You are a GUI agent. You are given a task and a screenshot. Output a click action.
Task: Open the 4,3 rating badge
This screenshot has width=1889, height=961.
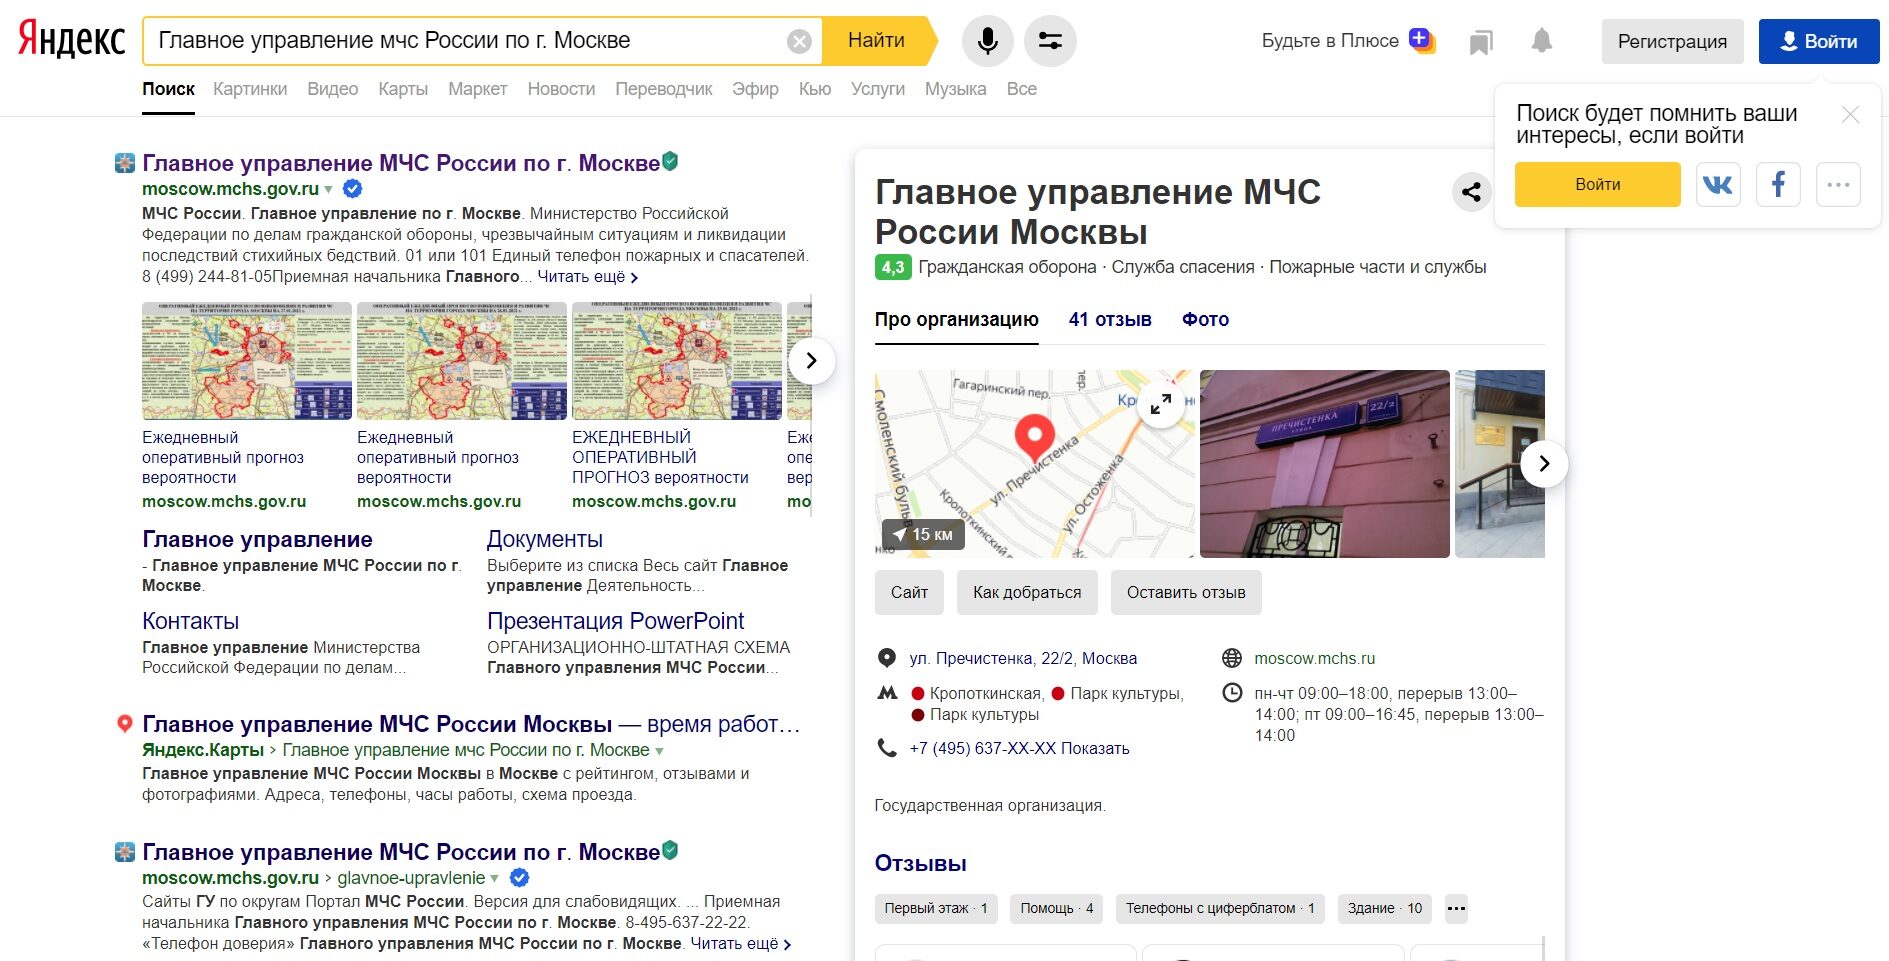892,267
